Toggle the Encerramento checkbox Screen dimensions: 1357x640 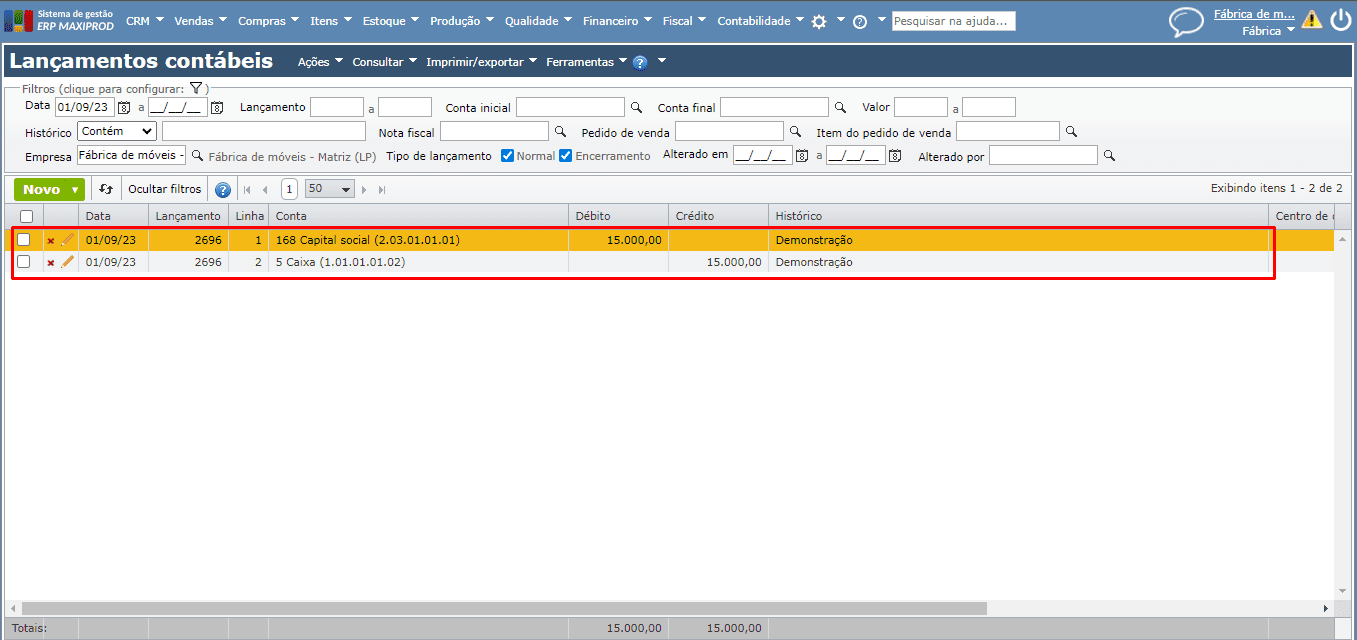[566, 155]
